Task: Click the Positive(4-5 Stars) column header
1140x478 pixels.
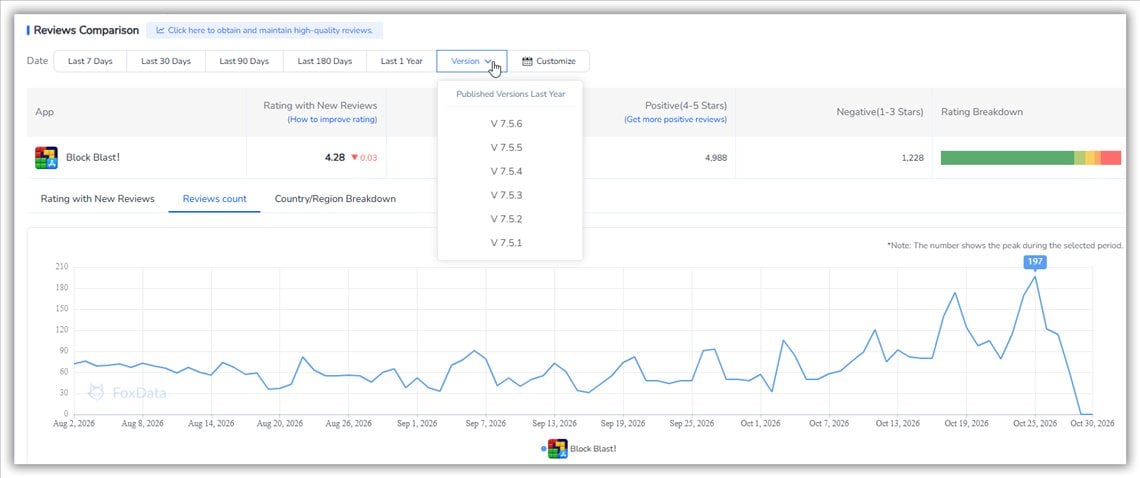Action: 686,105
